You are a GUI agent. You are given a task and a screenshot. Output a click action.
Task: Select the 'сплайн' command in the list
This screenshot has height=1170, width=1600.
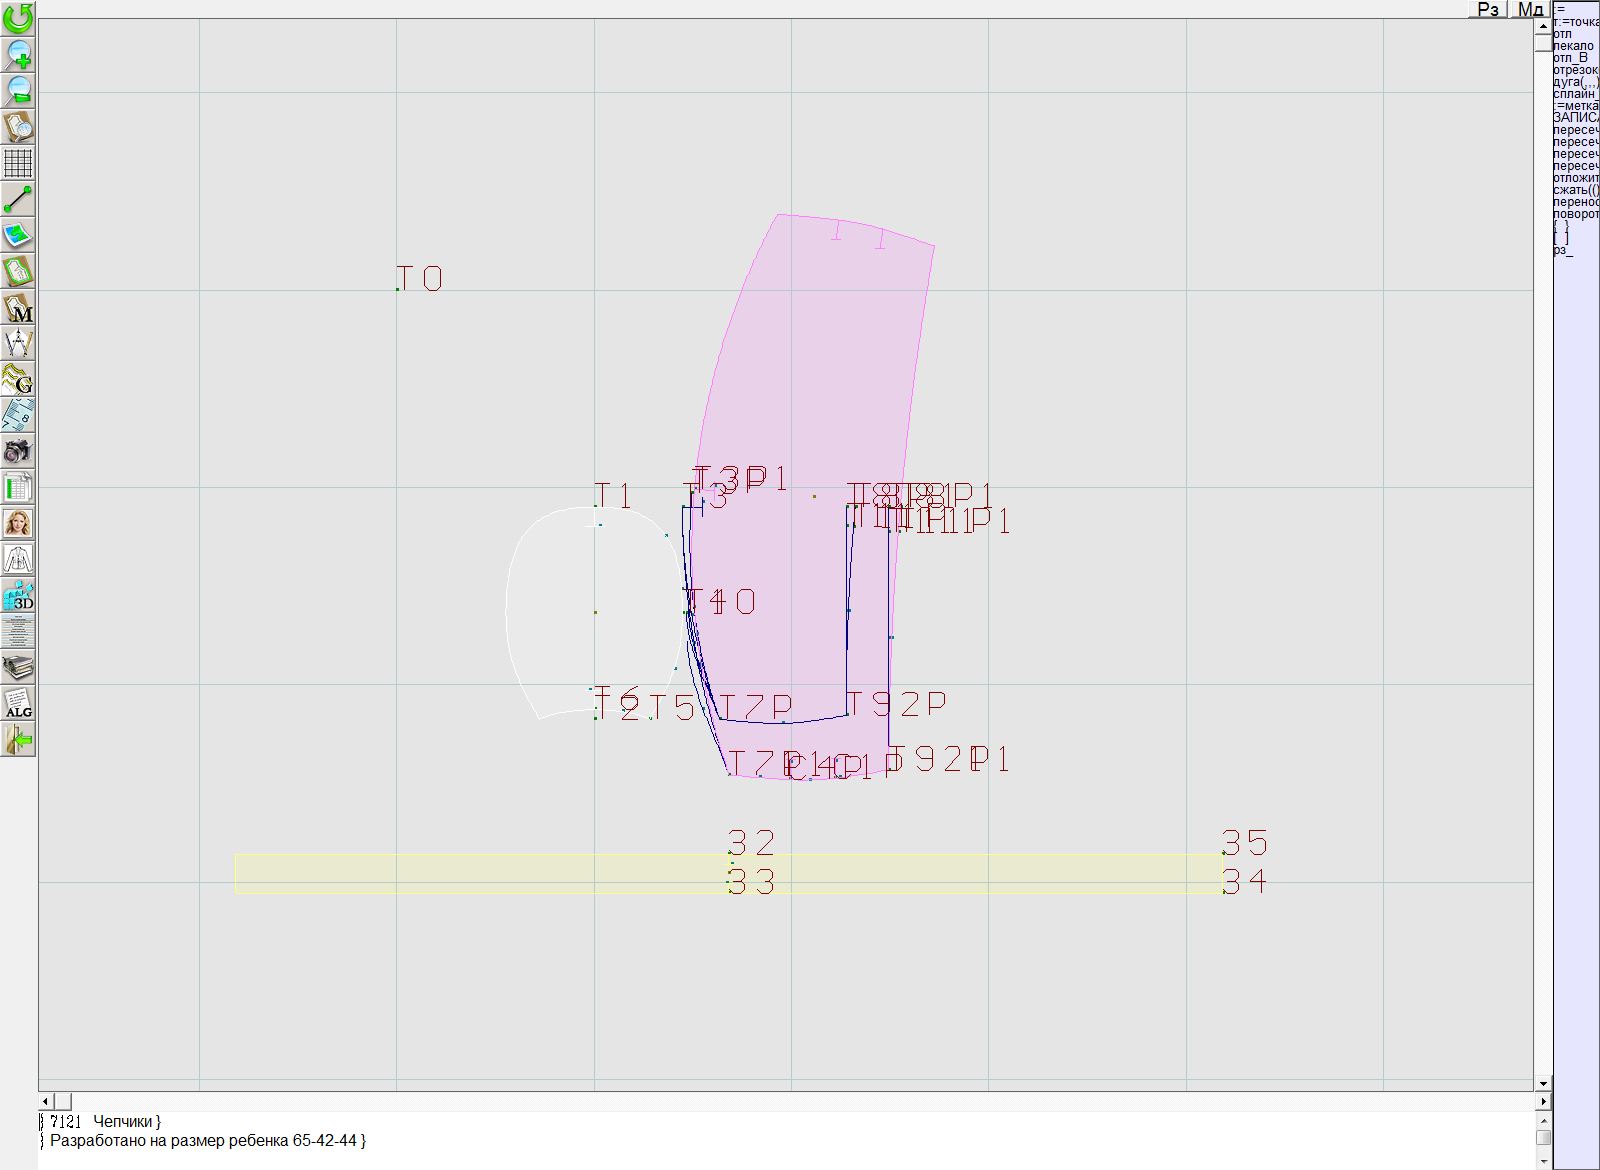[1575, 94]
